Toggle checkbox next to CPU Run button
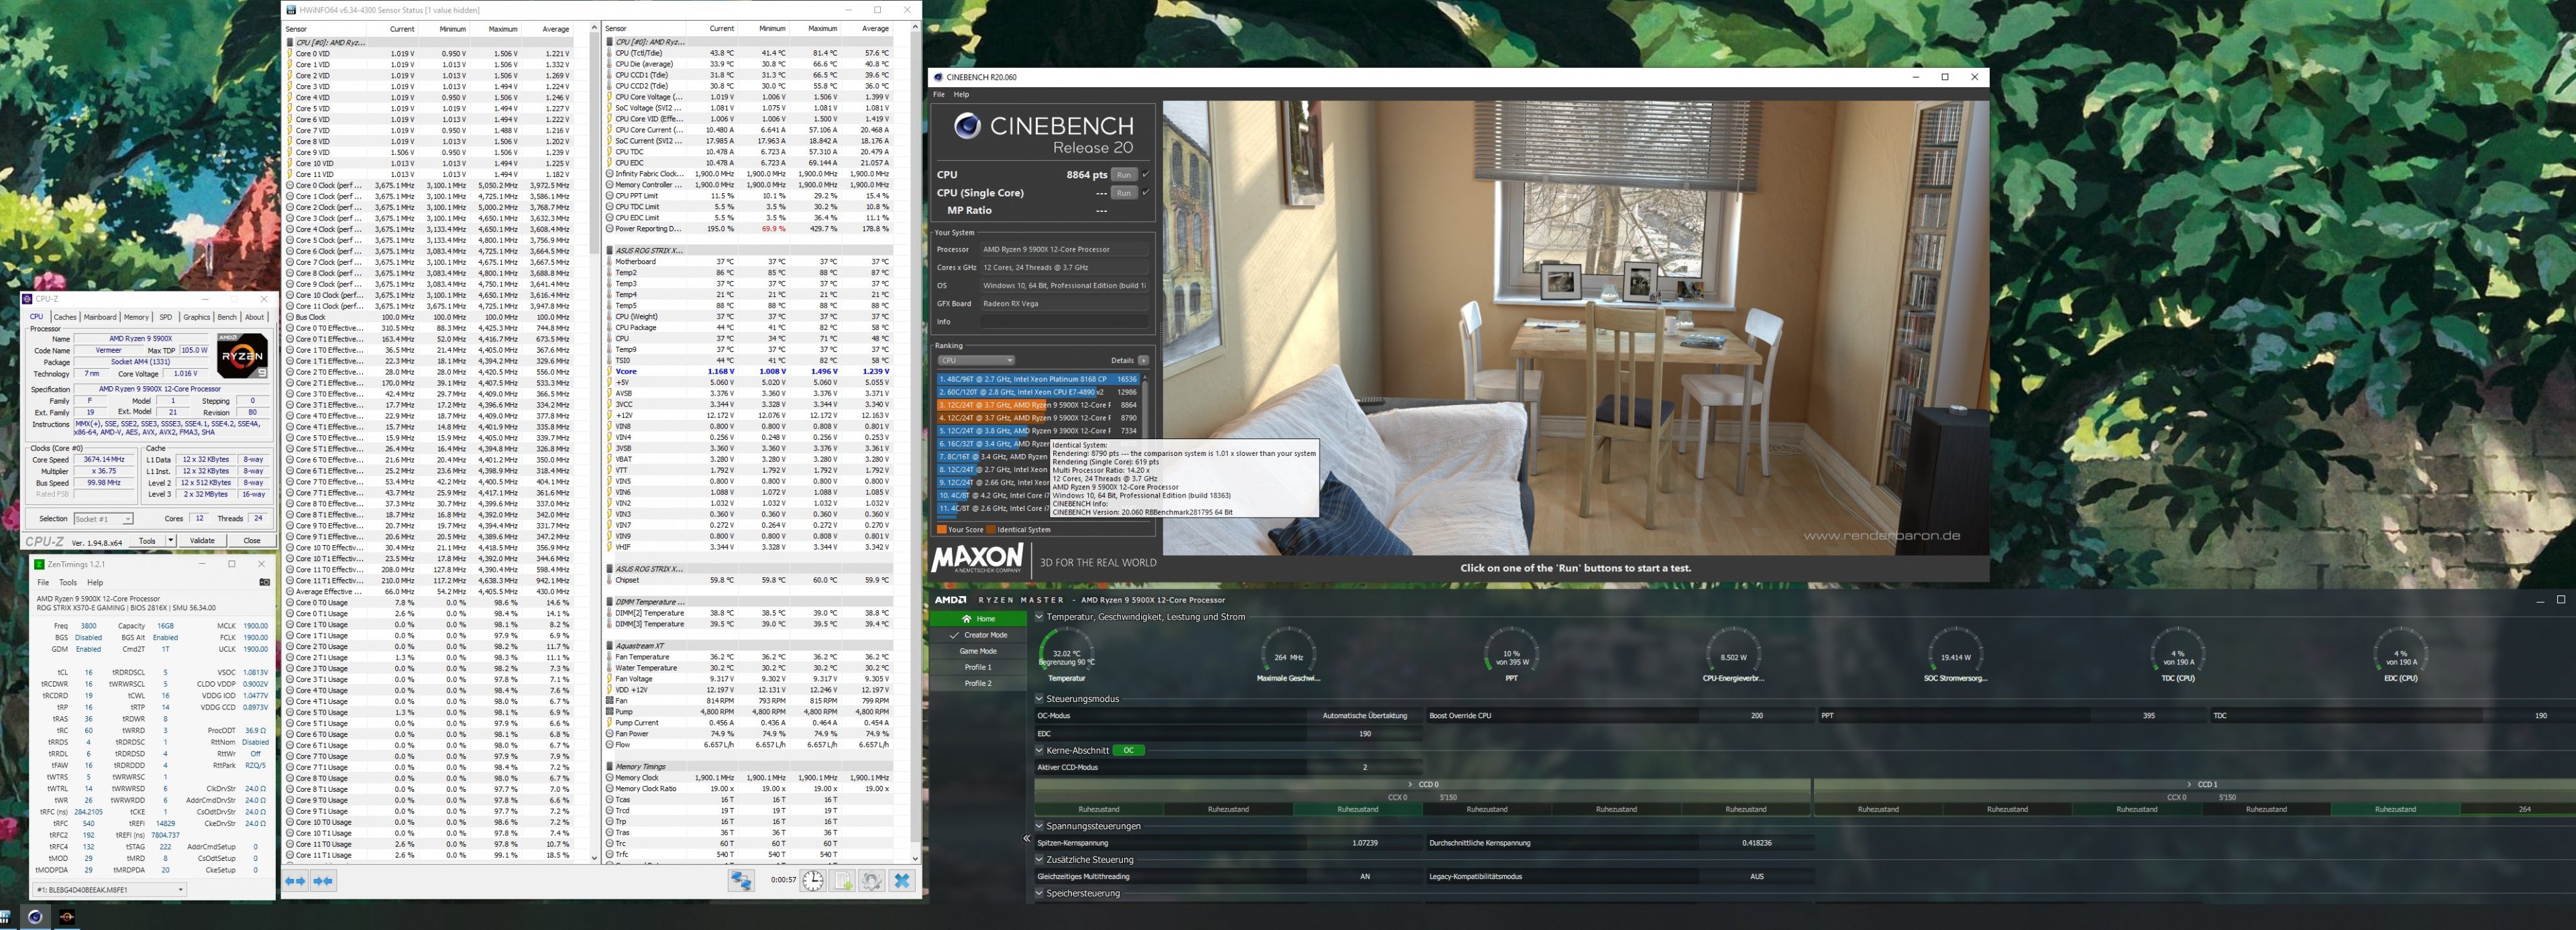 point(1146,174)
